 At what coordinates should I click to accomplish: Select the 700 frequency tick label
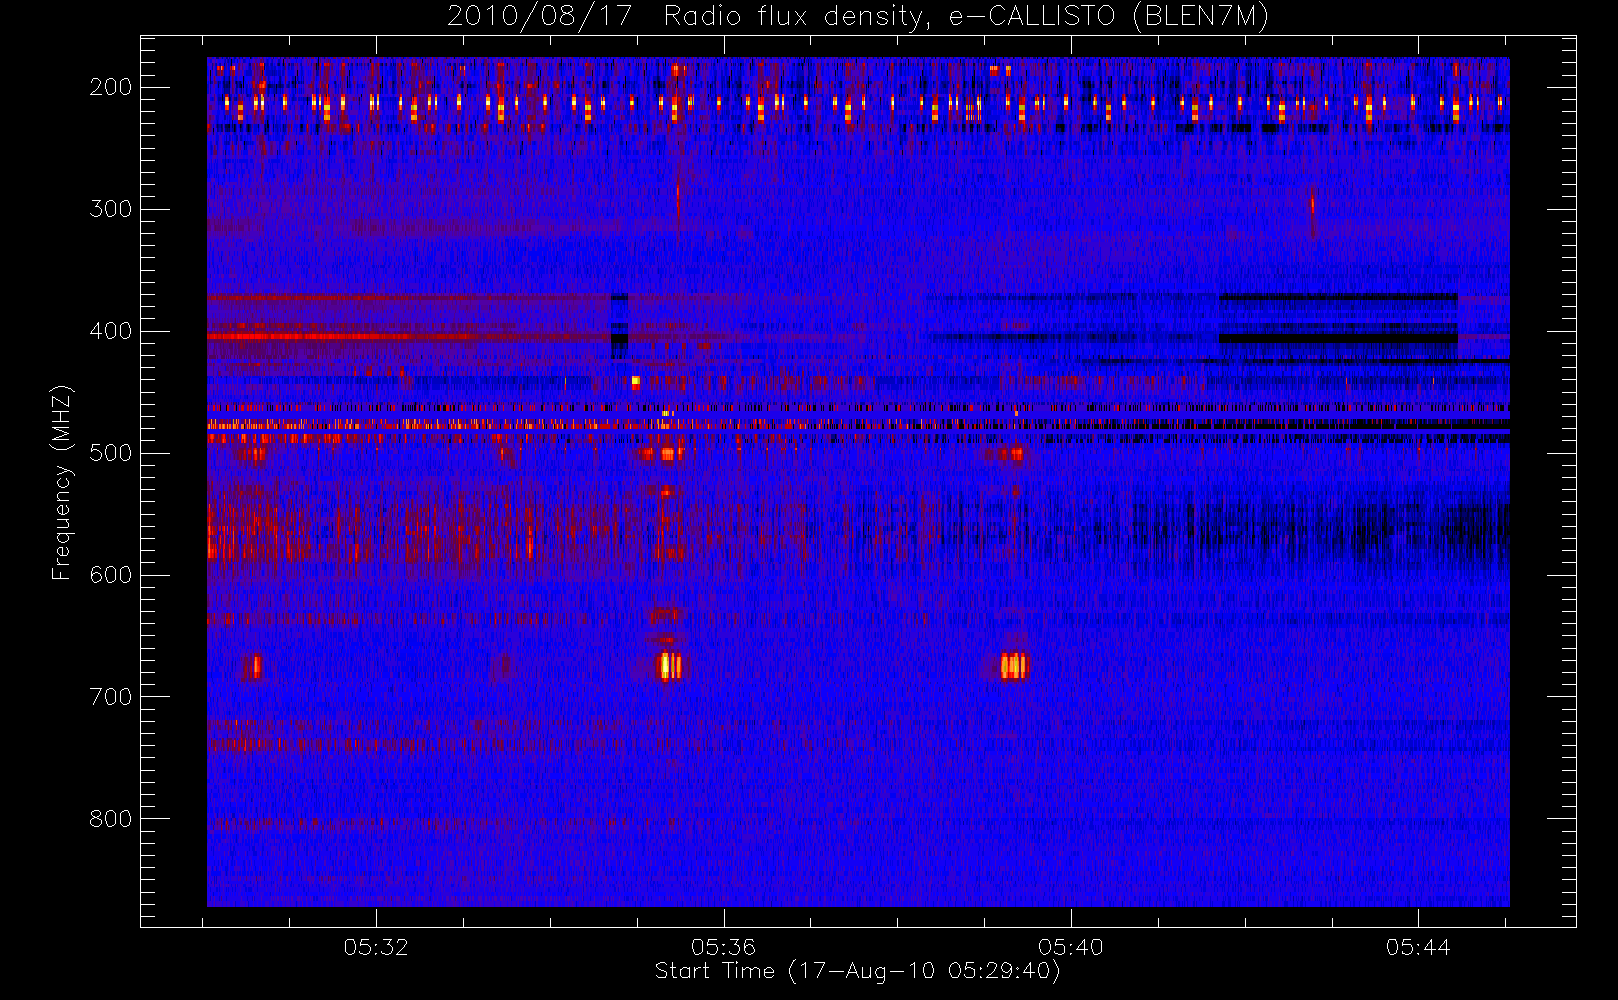pos(111,697)
